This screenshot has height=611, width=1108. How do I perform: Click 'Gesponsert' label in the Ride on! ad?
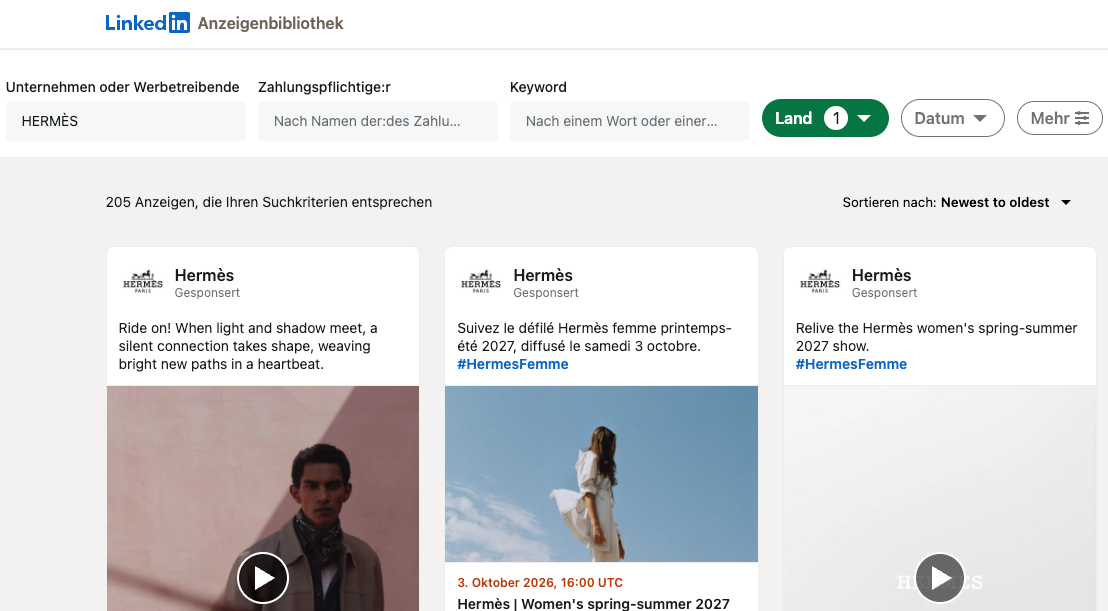[x=207, y=292]
